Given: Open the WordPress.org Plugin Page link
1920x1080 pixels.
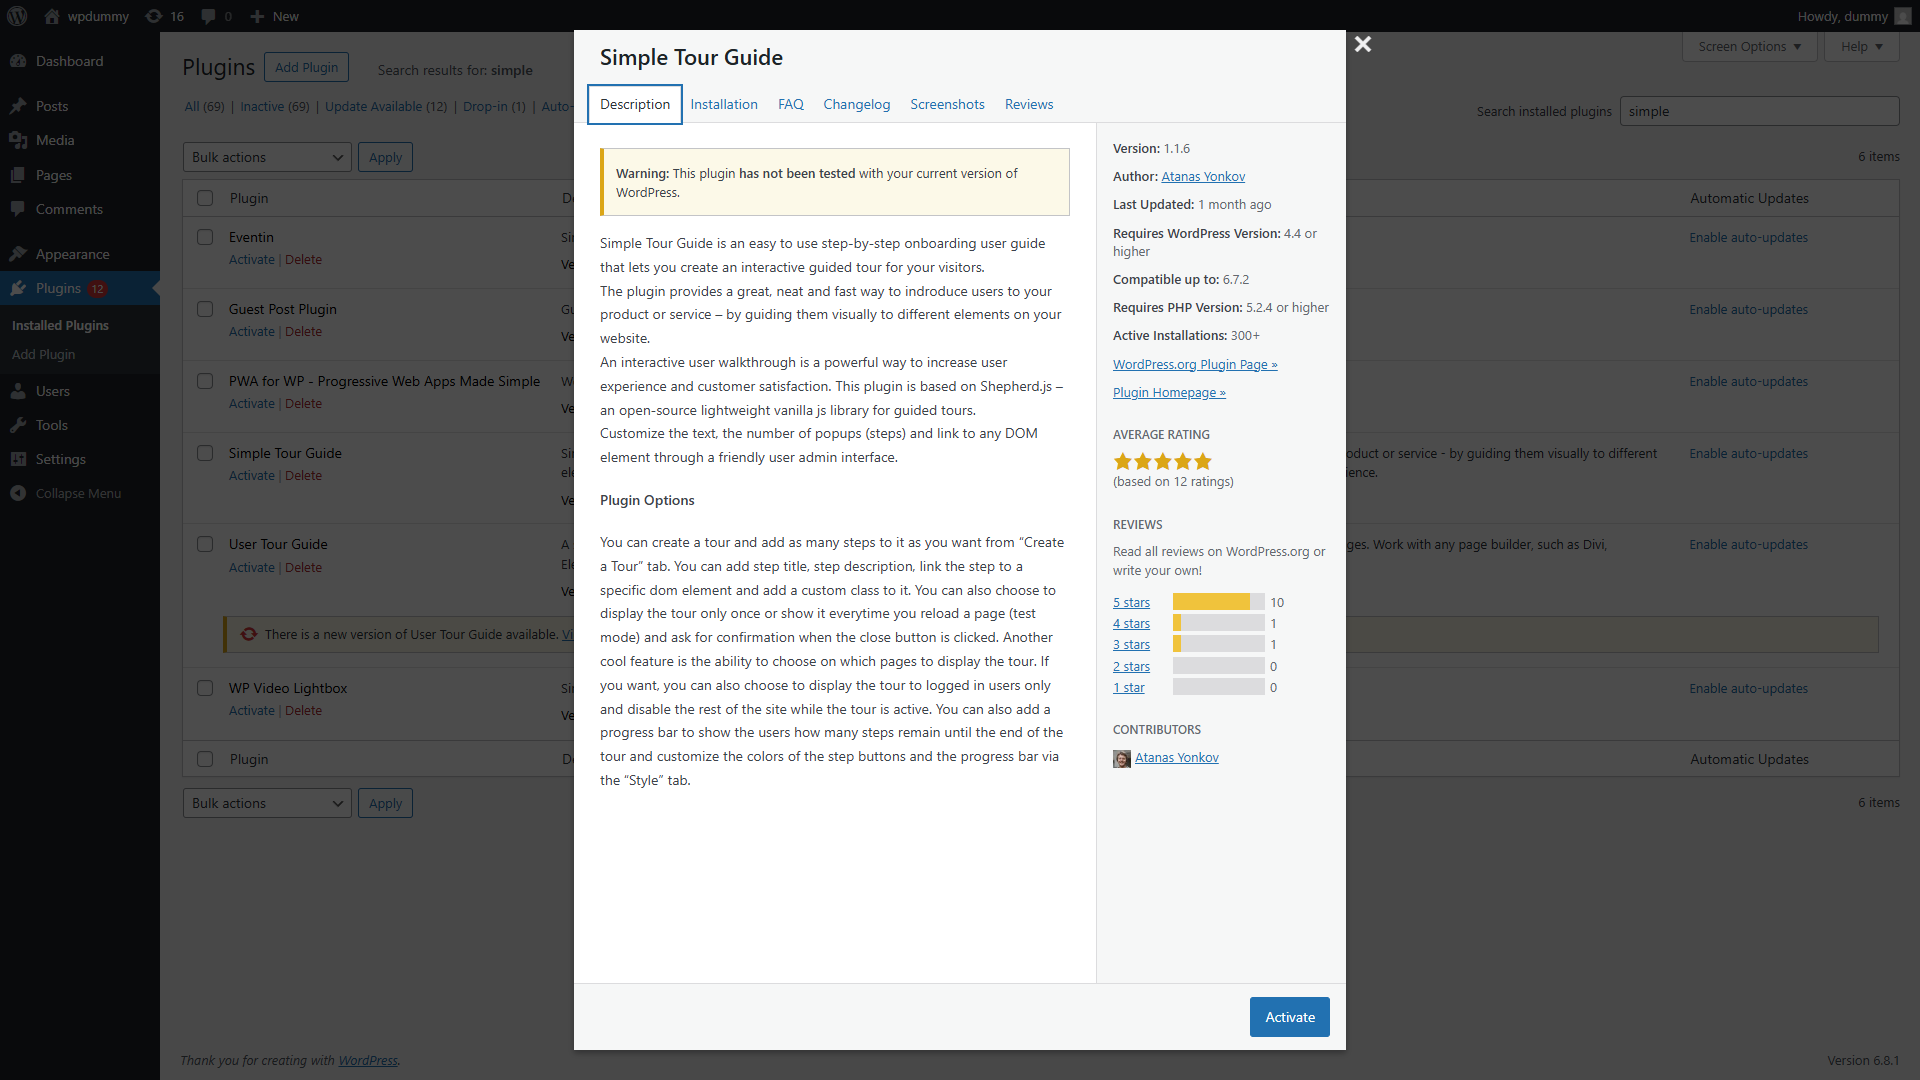Looking at the screenshot, I should click(x=1195, y=364).
